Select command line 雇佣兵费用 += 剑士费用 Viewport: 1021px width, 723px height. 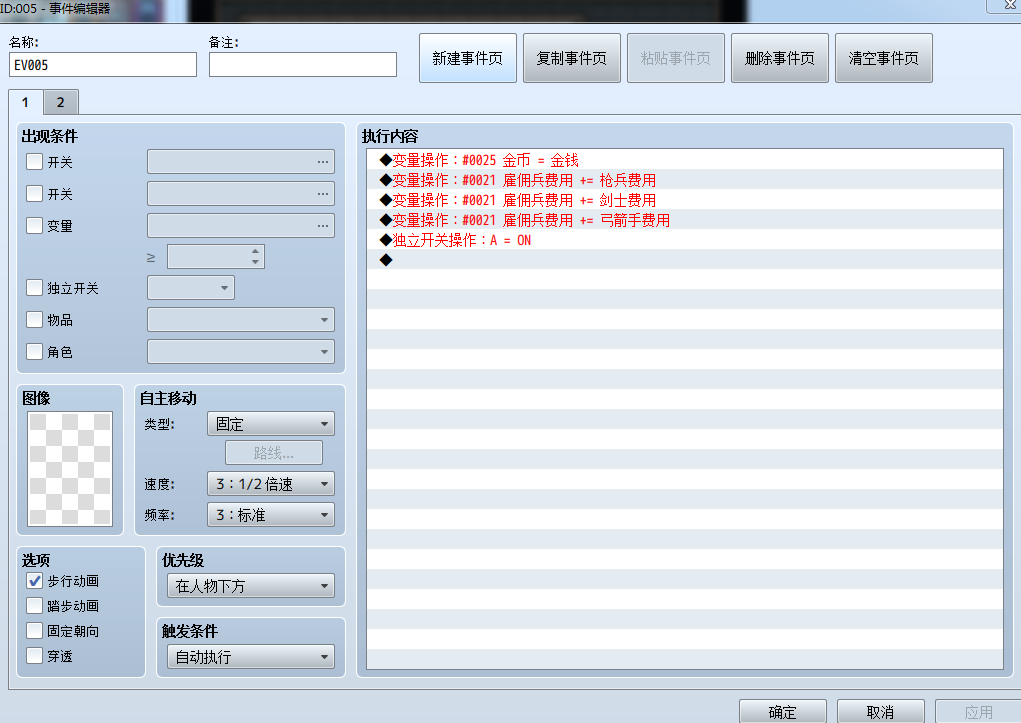pos(684,200)
